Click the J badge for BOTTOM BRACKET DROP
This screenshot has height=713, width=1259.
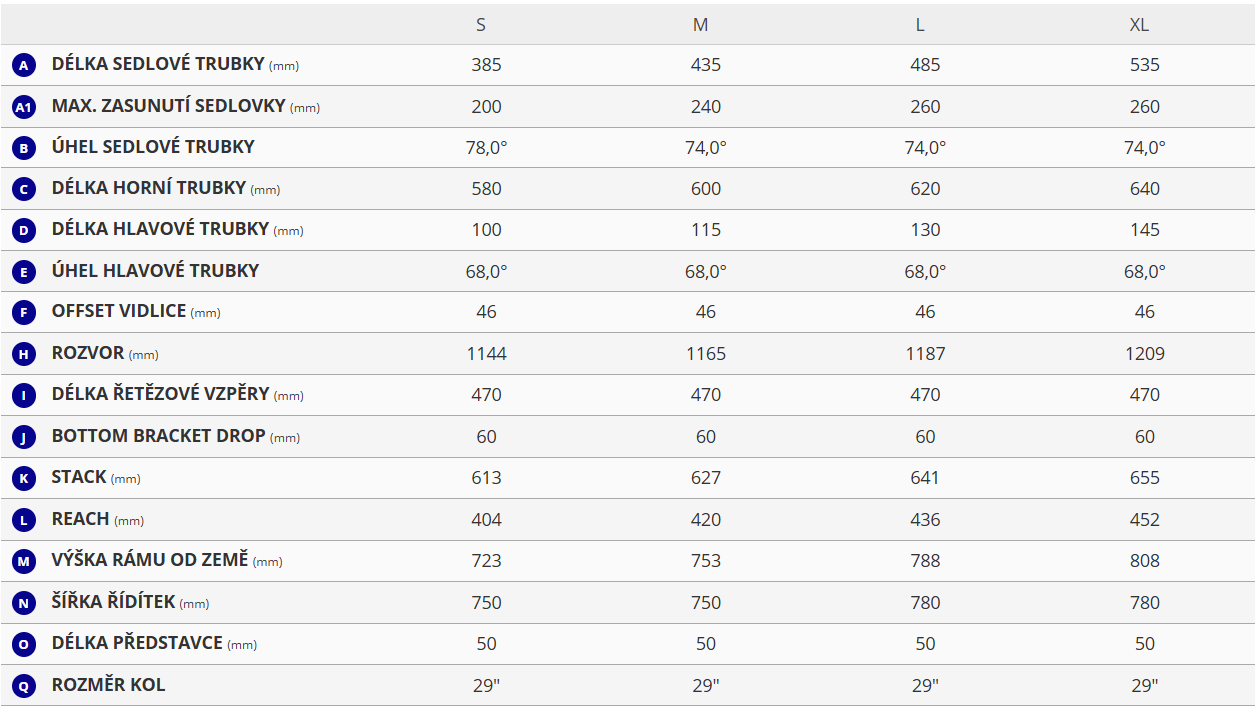point(24,437)
